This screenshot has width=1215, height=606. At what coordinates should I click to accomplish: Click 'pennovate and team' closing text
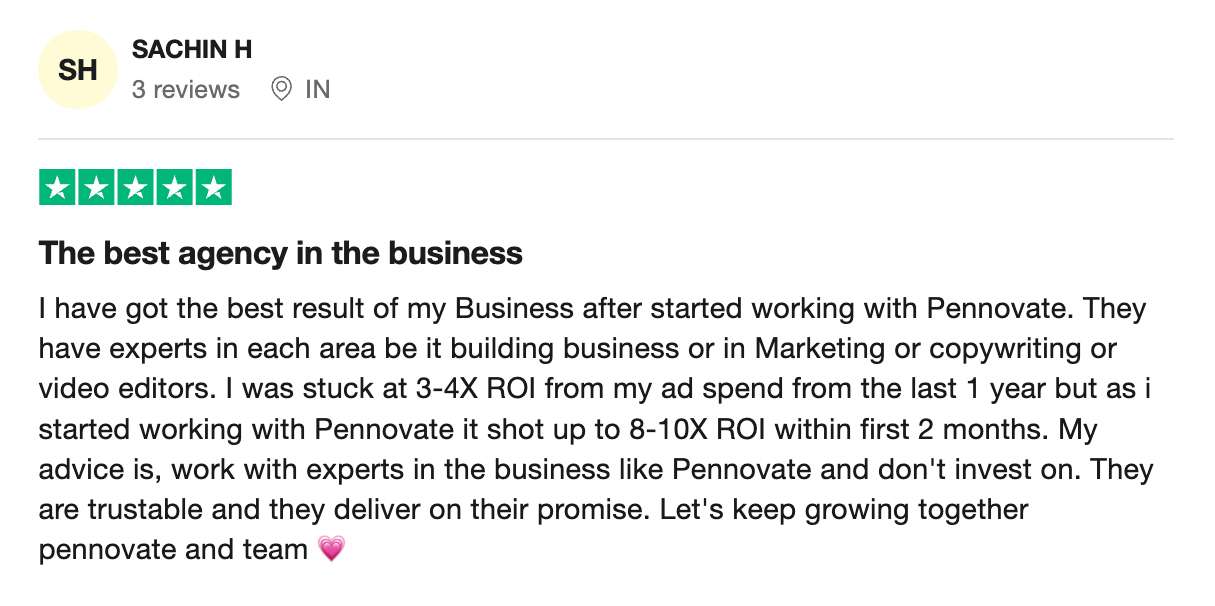[173, 549]
